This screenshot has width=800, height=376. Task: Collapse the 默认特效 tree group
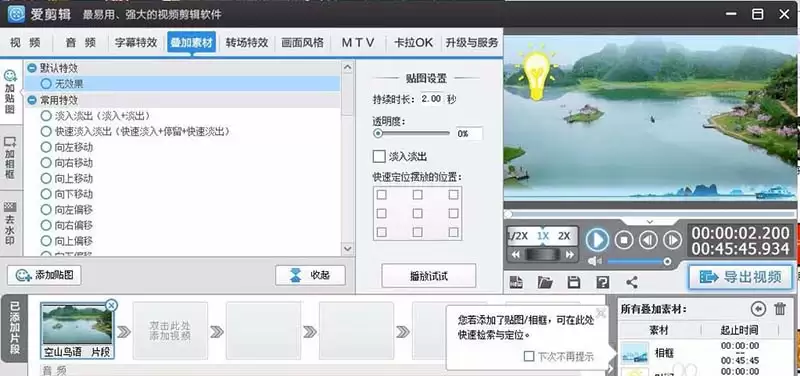point(32,68)
